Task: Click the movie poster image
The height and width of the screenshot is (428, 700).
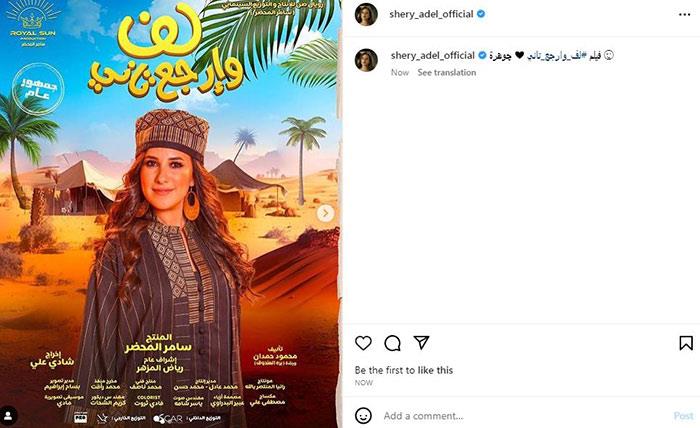Action: (x=170, y=214)
